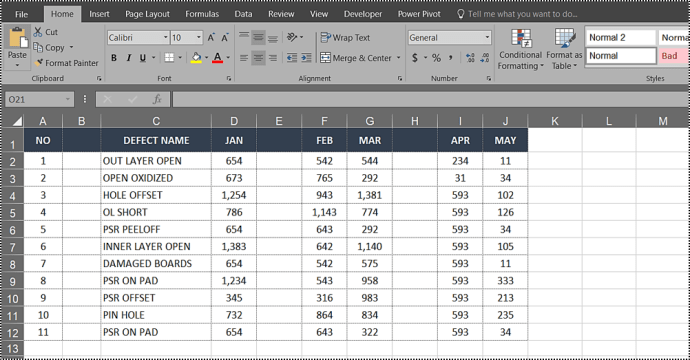The width and height of the screenshot is (690, 360).
Task: Expand the Copy dropdown arrow
Action: pos(71,47)
